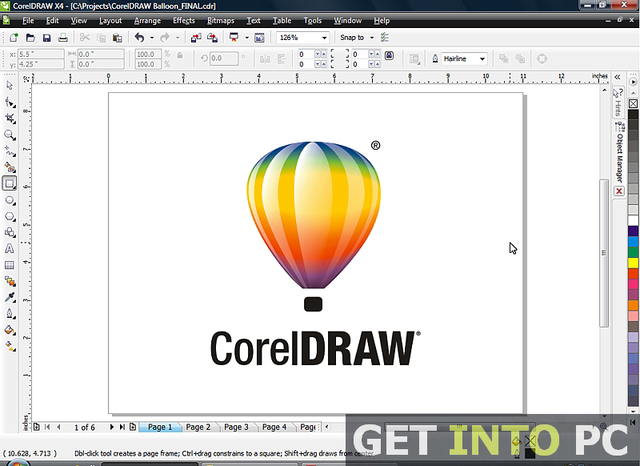The image size is (640, 466).
Task: Click the To Front of Layer icon
Action: click(x=504, y=59)
